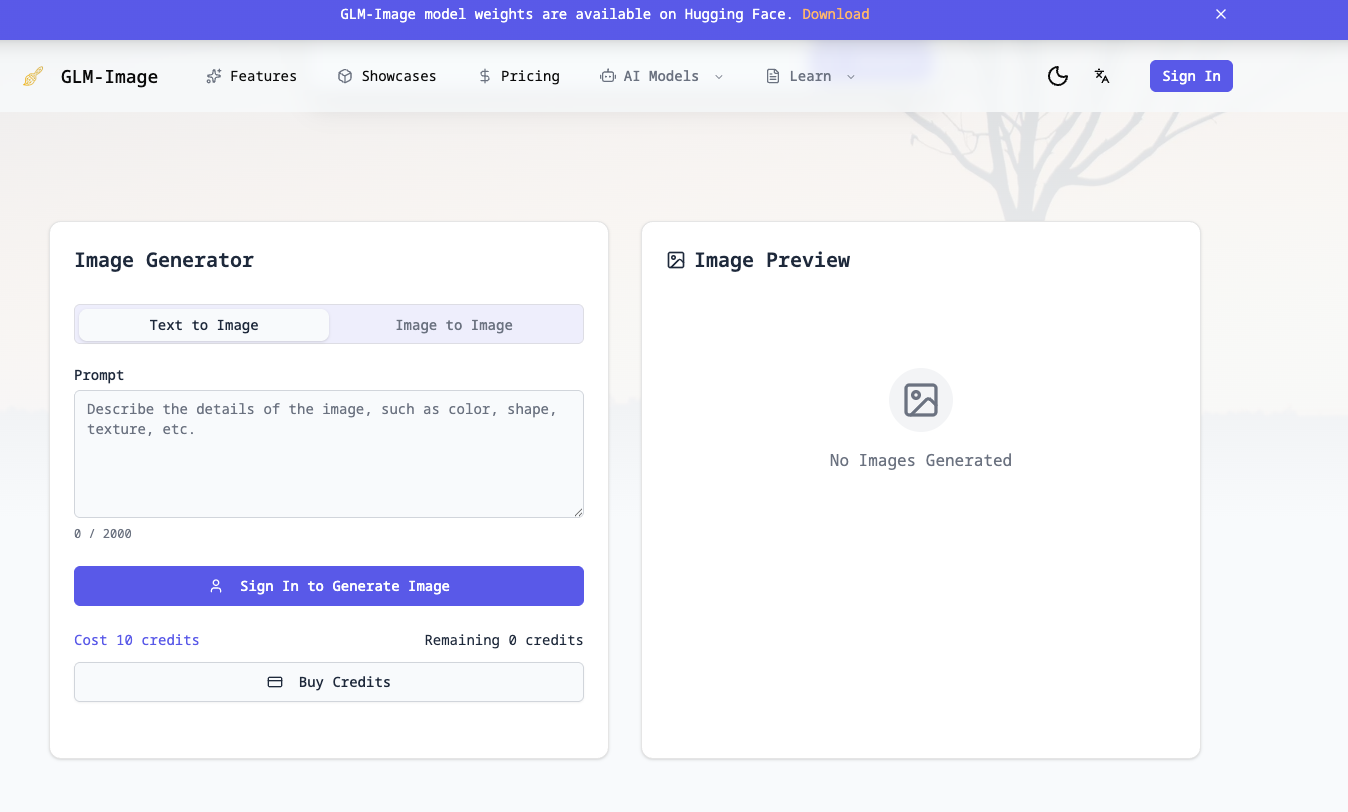Click the cube icon beside Showcases
This screenshot has width=1348, height=812.
pyautogui.click(x=345, y=76)
